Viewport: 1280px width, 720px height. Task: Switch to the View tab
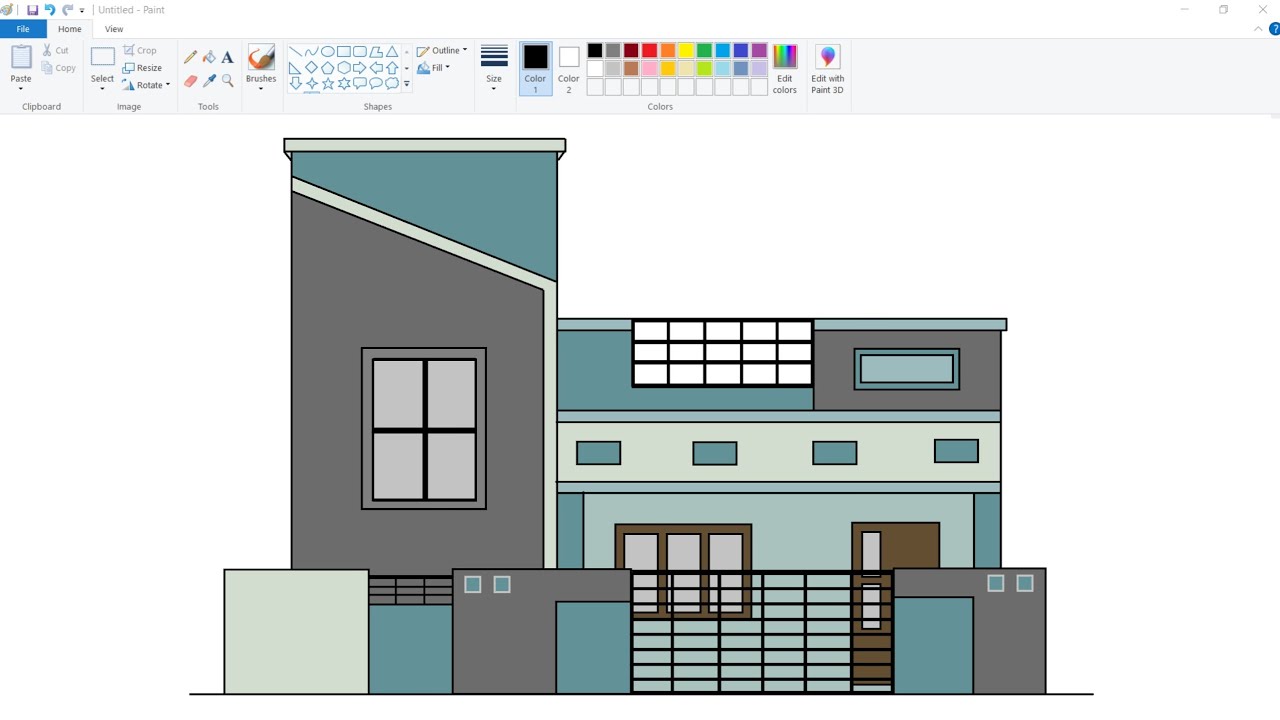(114, 29)
